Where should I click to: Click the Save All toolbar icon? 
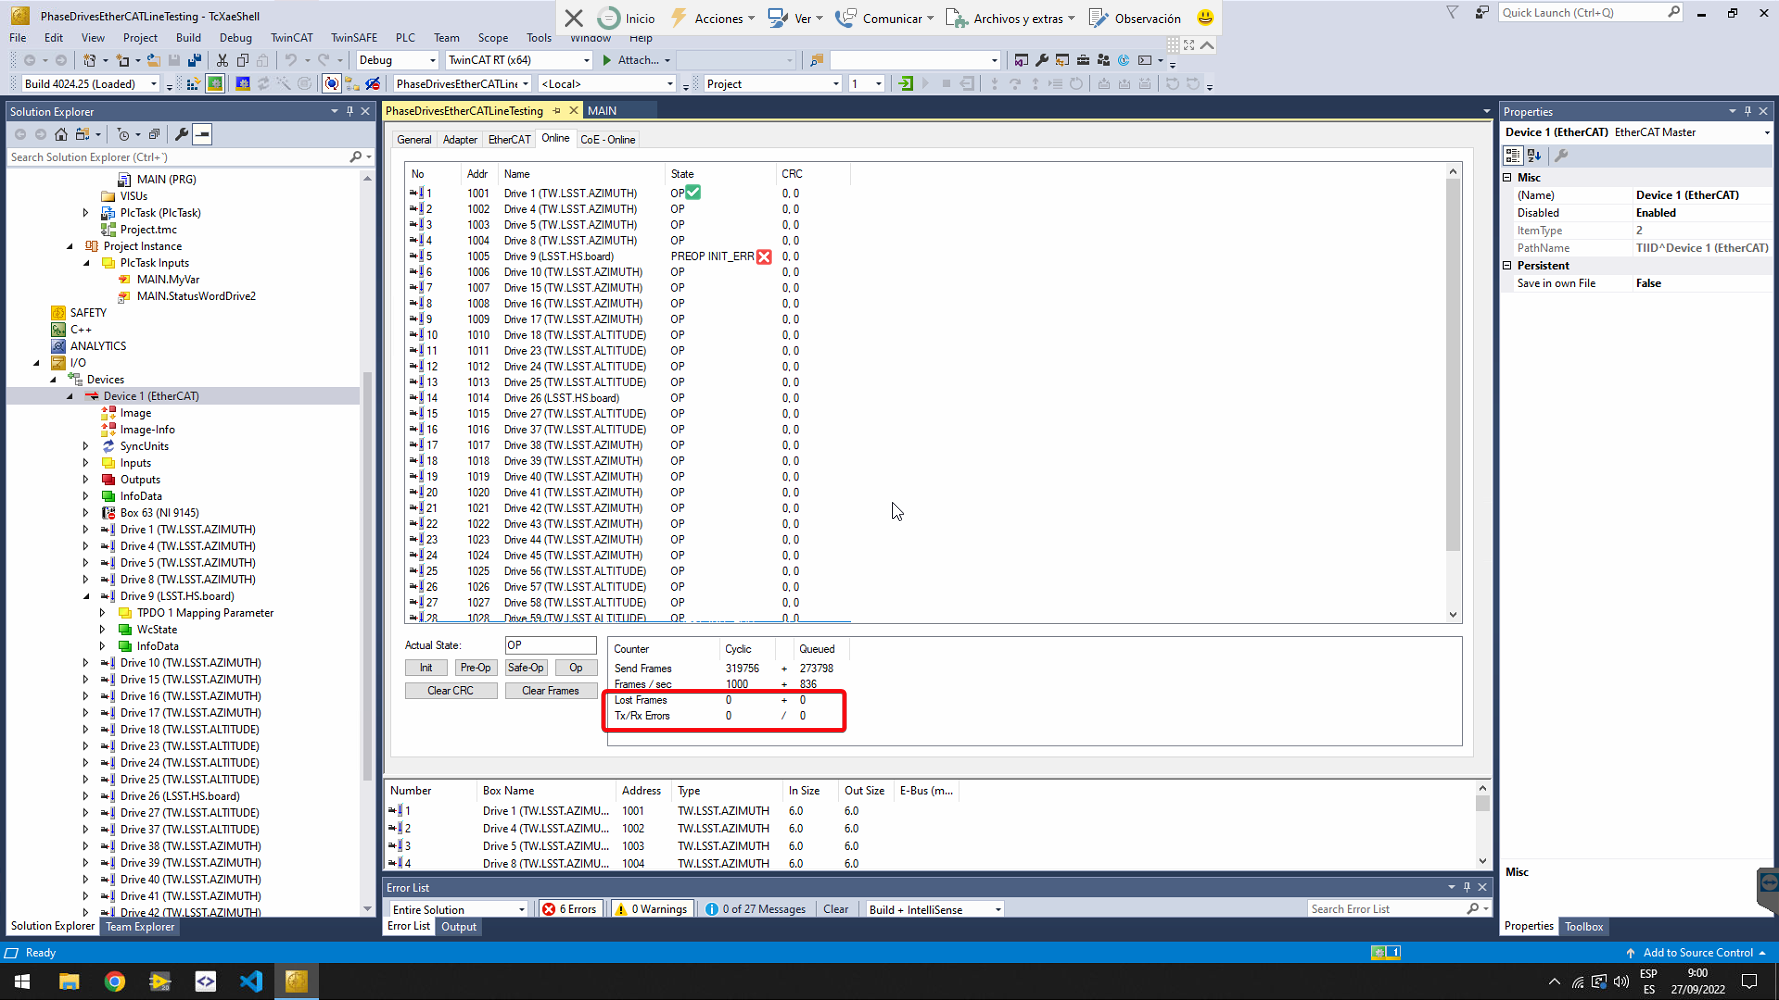[194, 60]
